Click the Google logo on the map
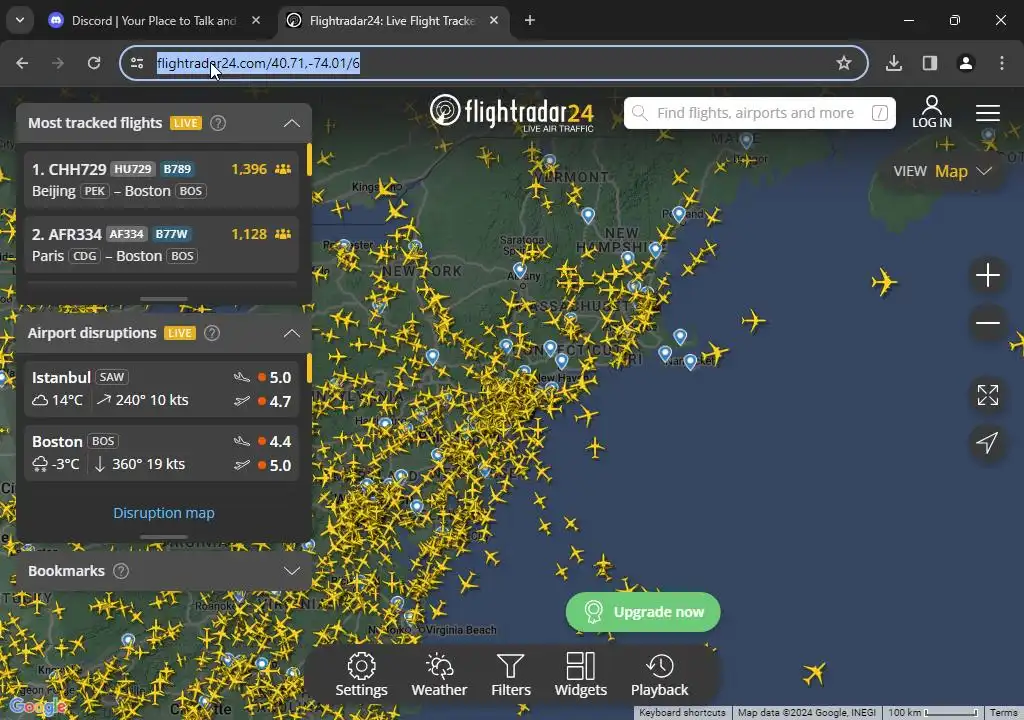This screenshot has width=1024, height=720. (38, 706)
